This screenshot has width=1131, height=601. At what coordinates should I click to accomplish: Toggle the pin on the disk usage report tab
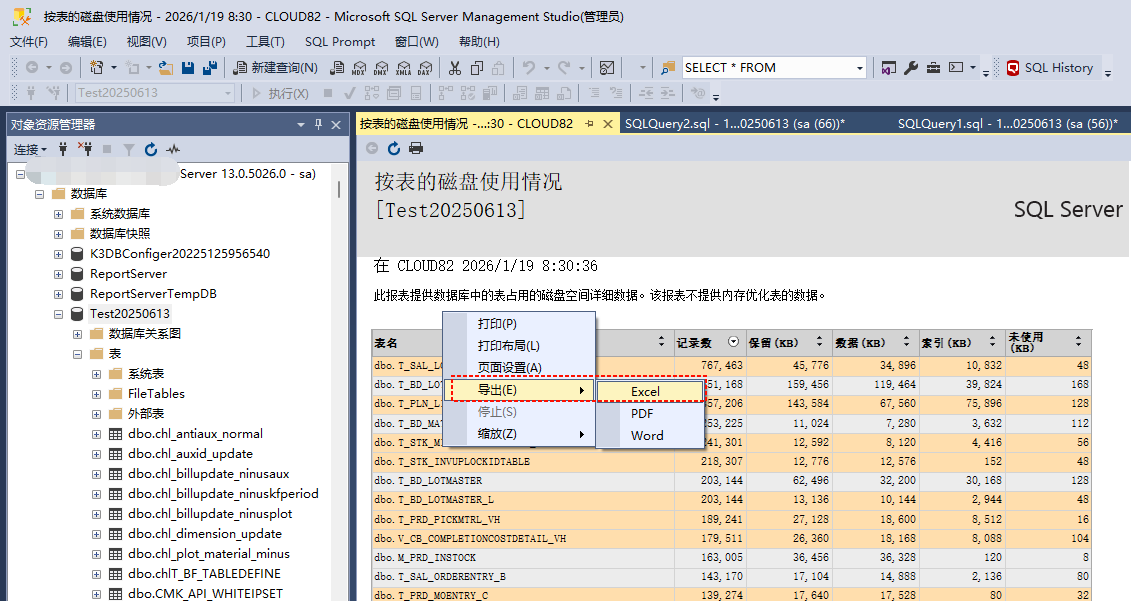pos(590,124)
